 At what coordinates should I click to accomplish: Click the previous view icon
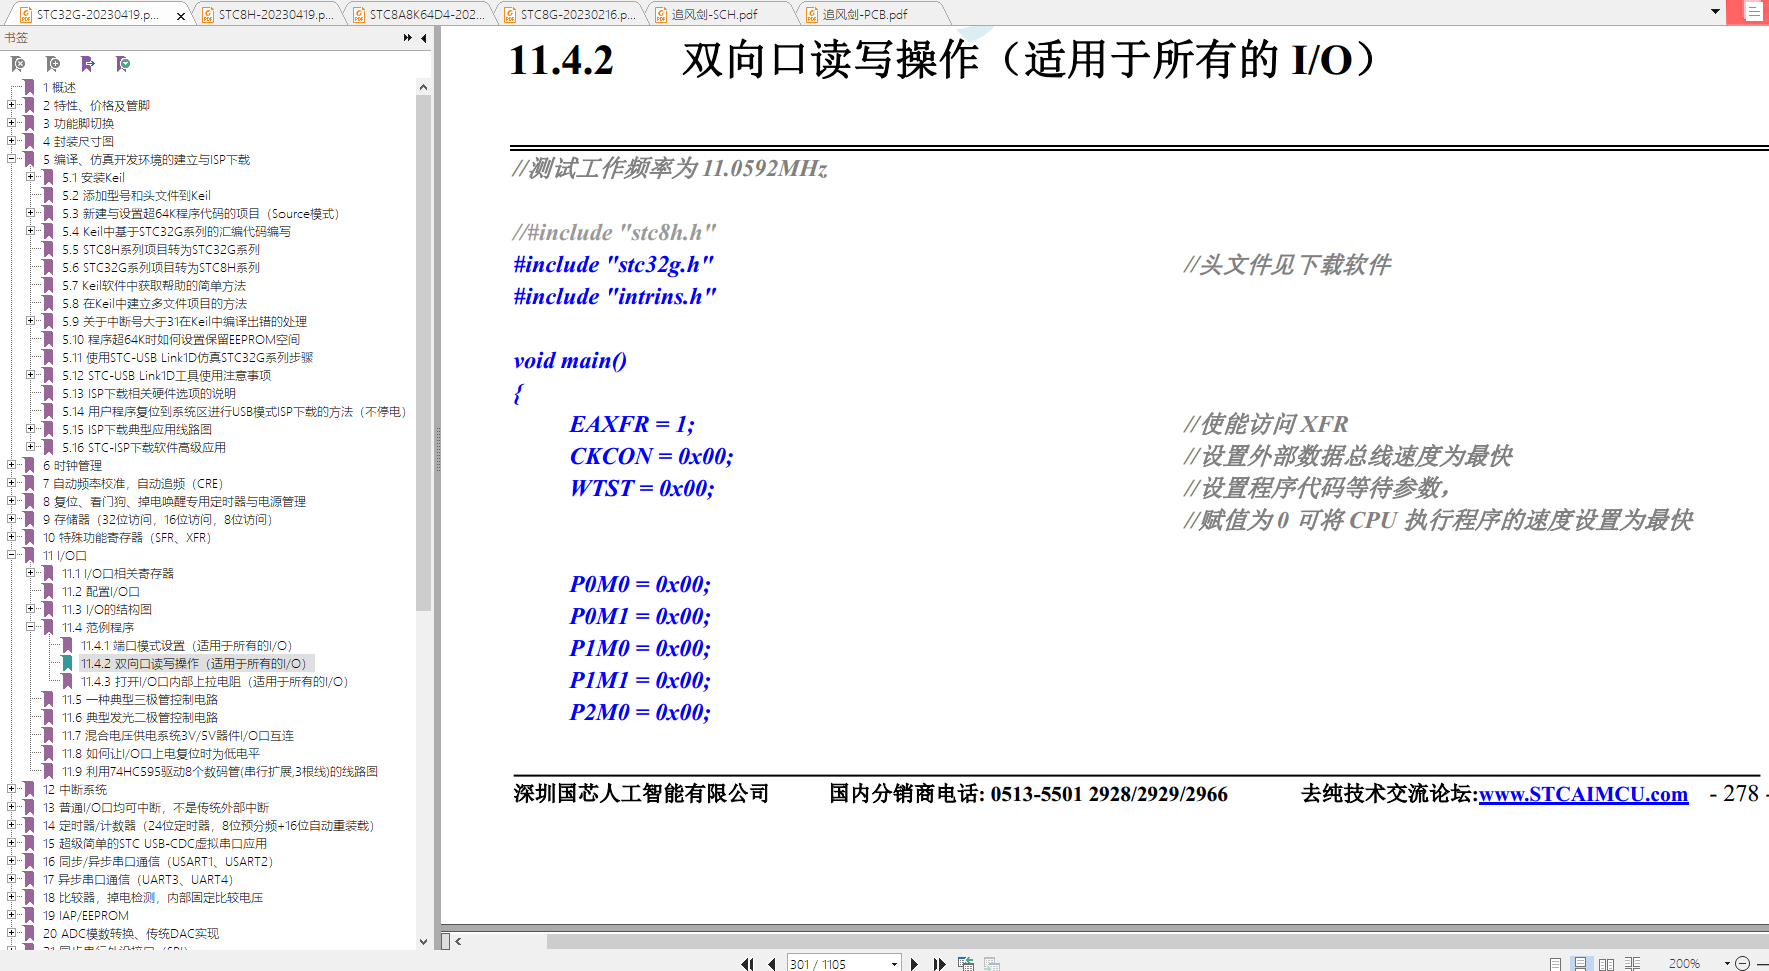pyautogui.click(x=966, y=964)
